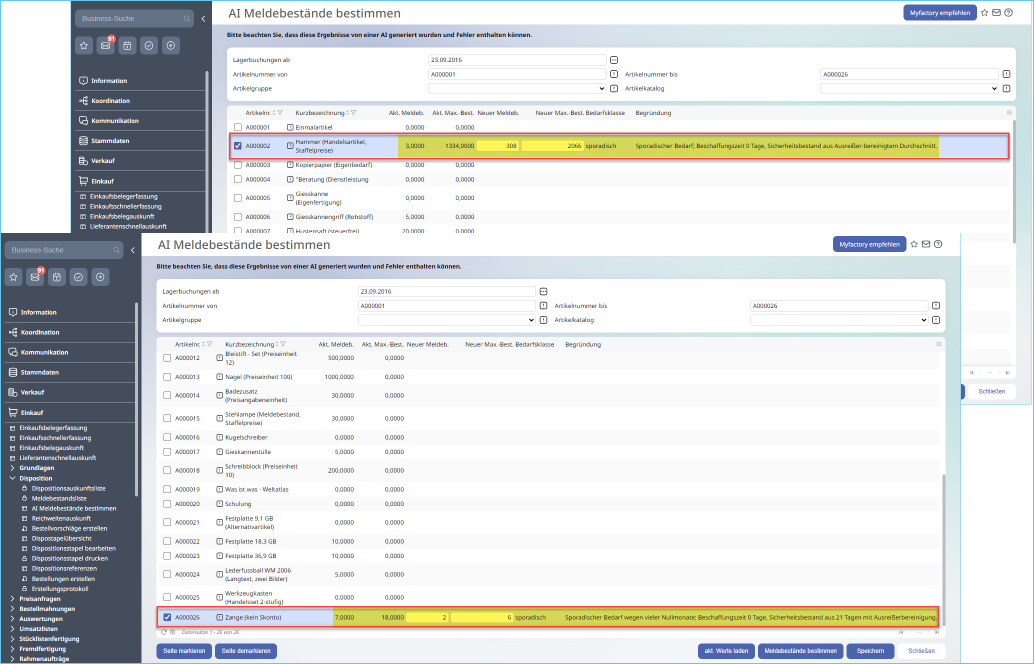Open lookup icon beside Artikelnummer von, front window

(x=543, y=306)
